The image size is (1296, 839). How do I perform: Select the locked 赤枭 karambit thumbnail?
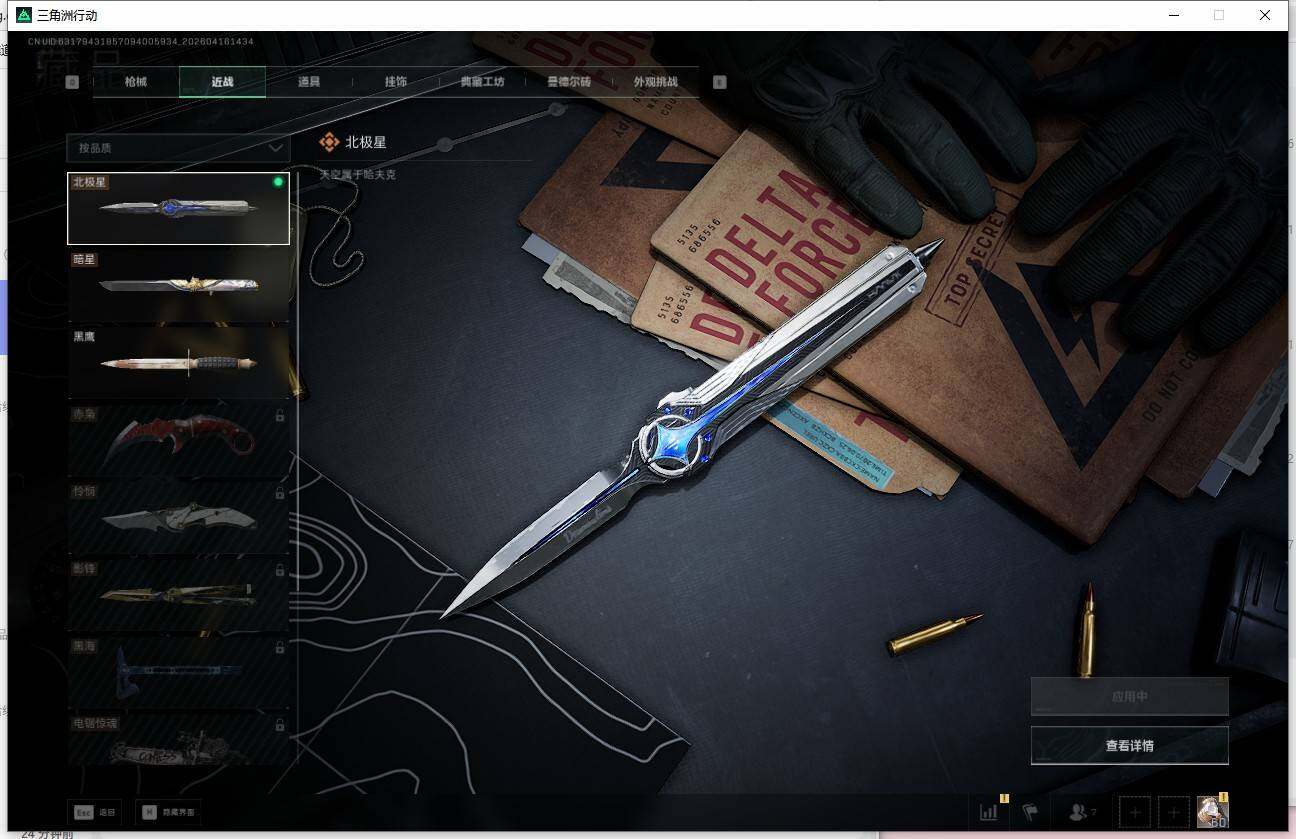pos(178,439)
